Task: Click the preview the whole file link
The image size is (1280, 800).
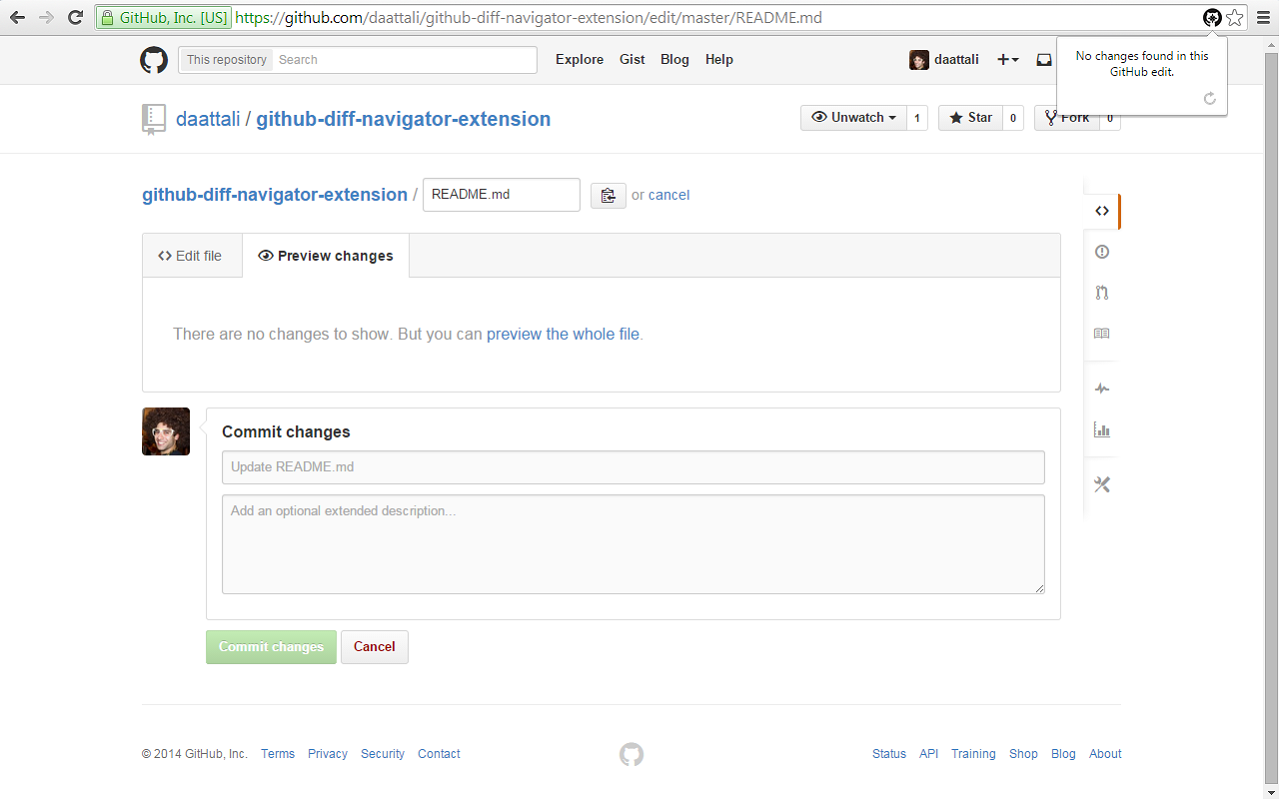Action: (563, 334)
